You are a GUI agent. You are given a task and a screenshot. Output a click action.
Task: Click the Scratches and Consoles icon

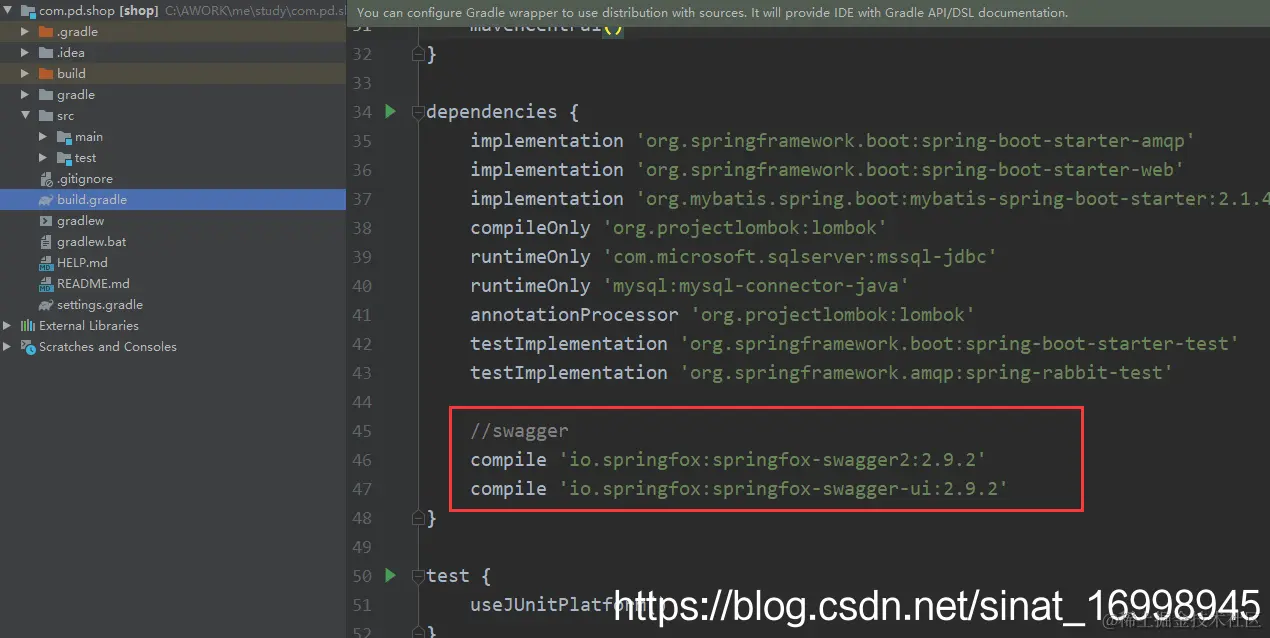(x=28, y=346)
